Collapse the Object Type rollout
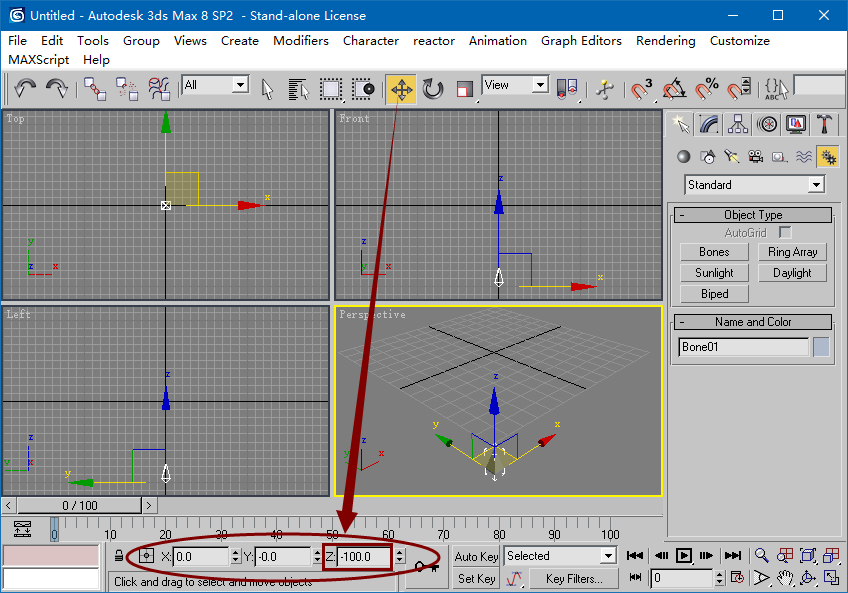The width and height of the screenshot is (848, 593). pyautogui.click(x=753, y=215)
